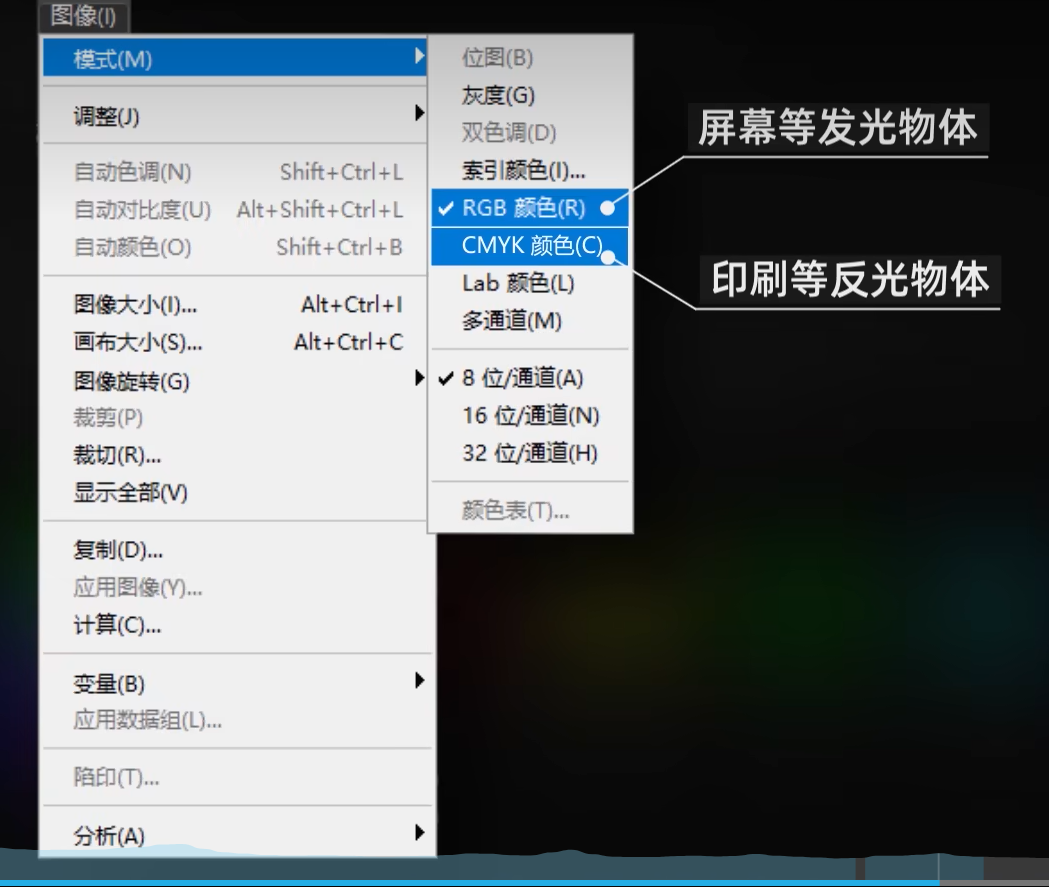This screenshot has height=887, width=1049.
Task: Click 裁切(R)... menu item
Action: pyautogui.click(x=117, y=456)
